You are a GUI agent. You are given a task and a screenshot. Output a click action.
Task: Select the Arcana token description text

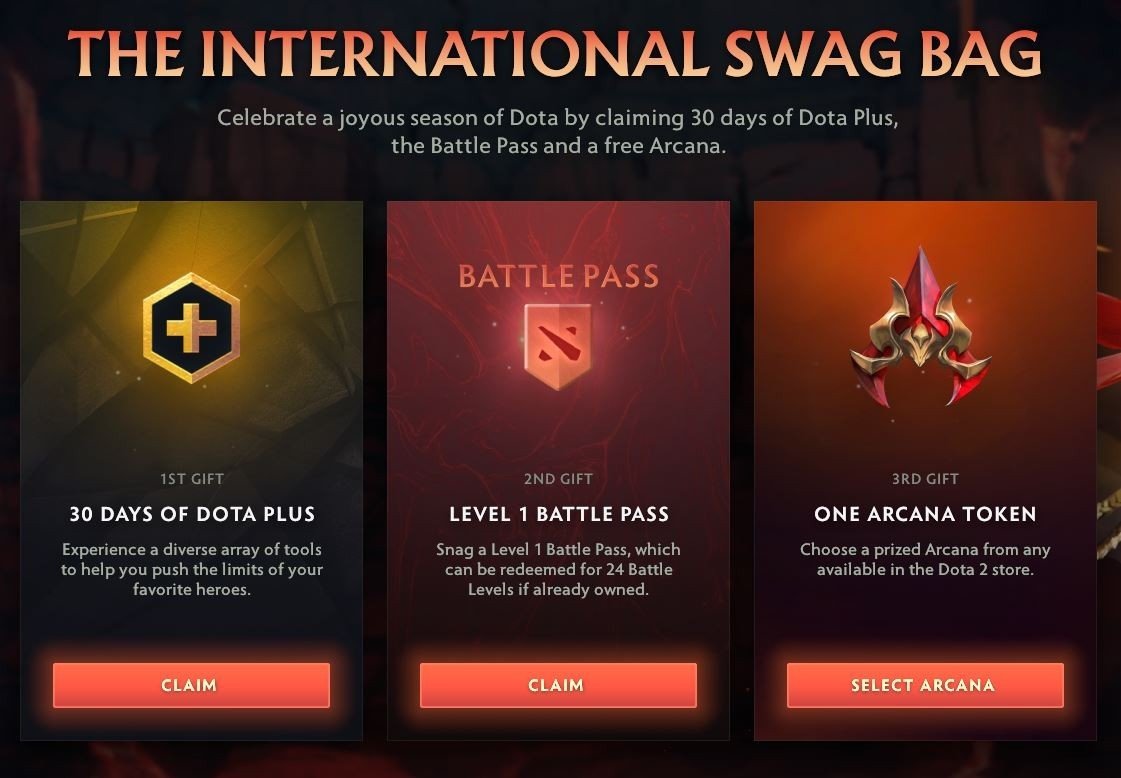924,559
